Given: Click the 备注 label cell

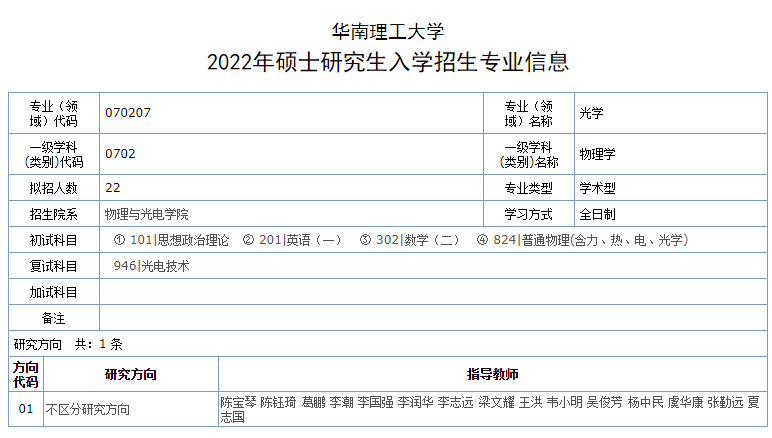Looking at the screenshot, I should click(54, 318).
